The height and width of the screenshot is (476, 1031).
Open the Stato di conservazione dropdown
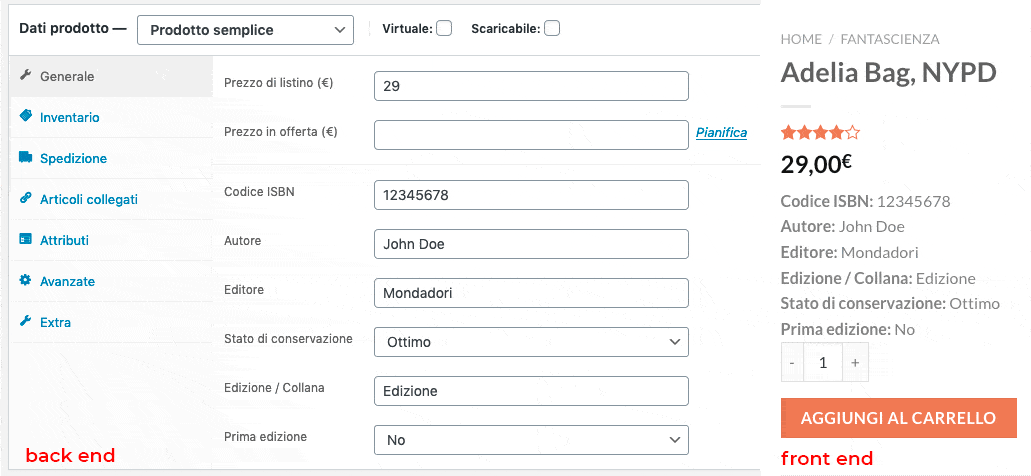[531, 342]
